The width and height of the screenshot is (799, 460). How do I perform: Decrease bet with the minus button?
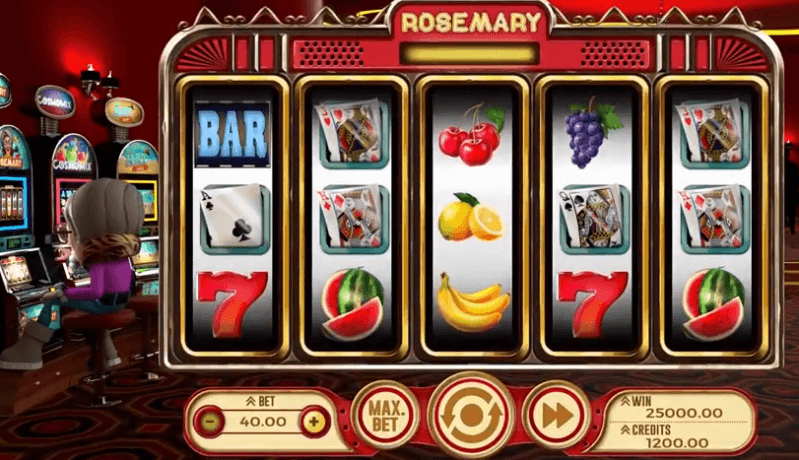[210, 421]
